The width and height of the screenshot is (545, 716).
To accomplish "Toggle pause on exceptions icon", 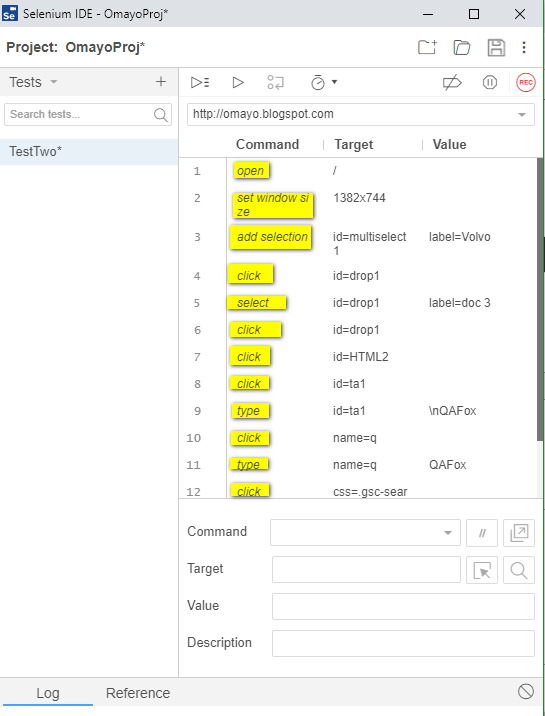I will [x=490, y=82].
